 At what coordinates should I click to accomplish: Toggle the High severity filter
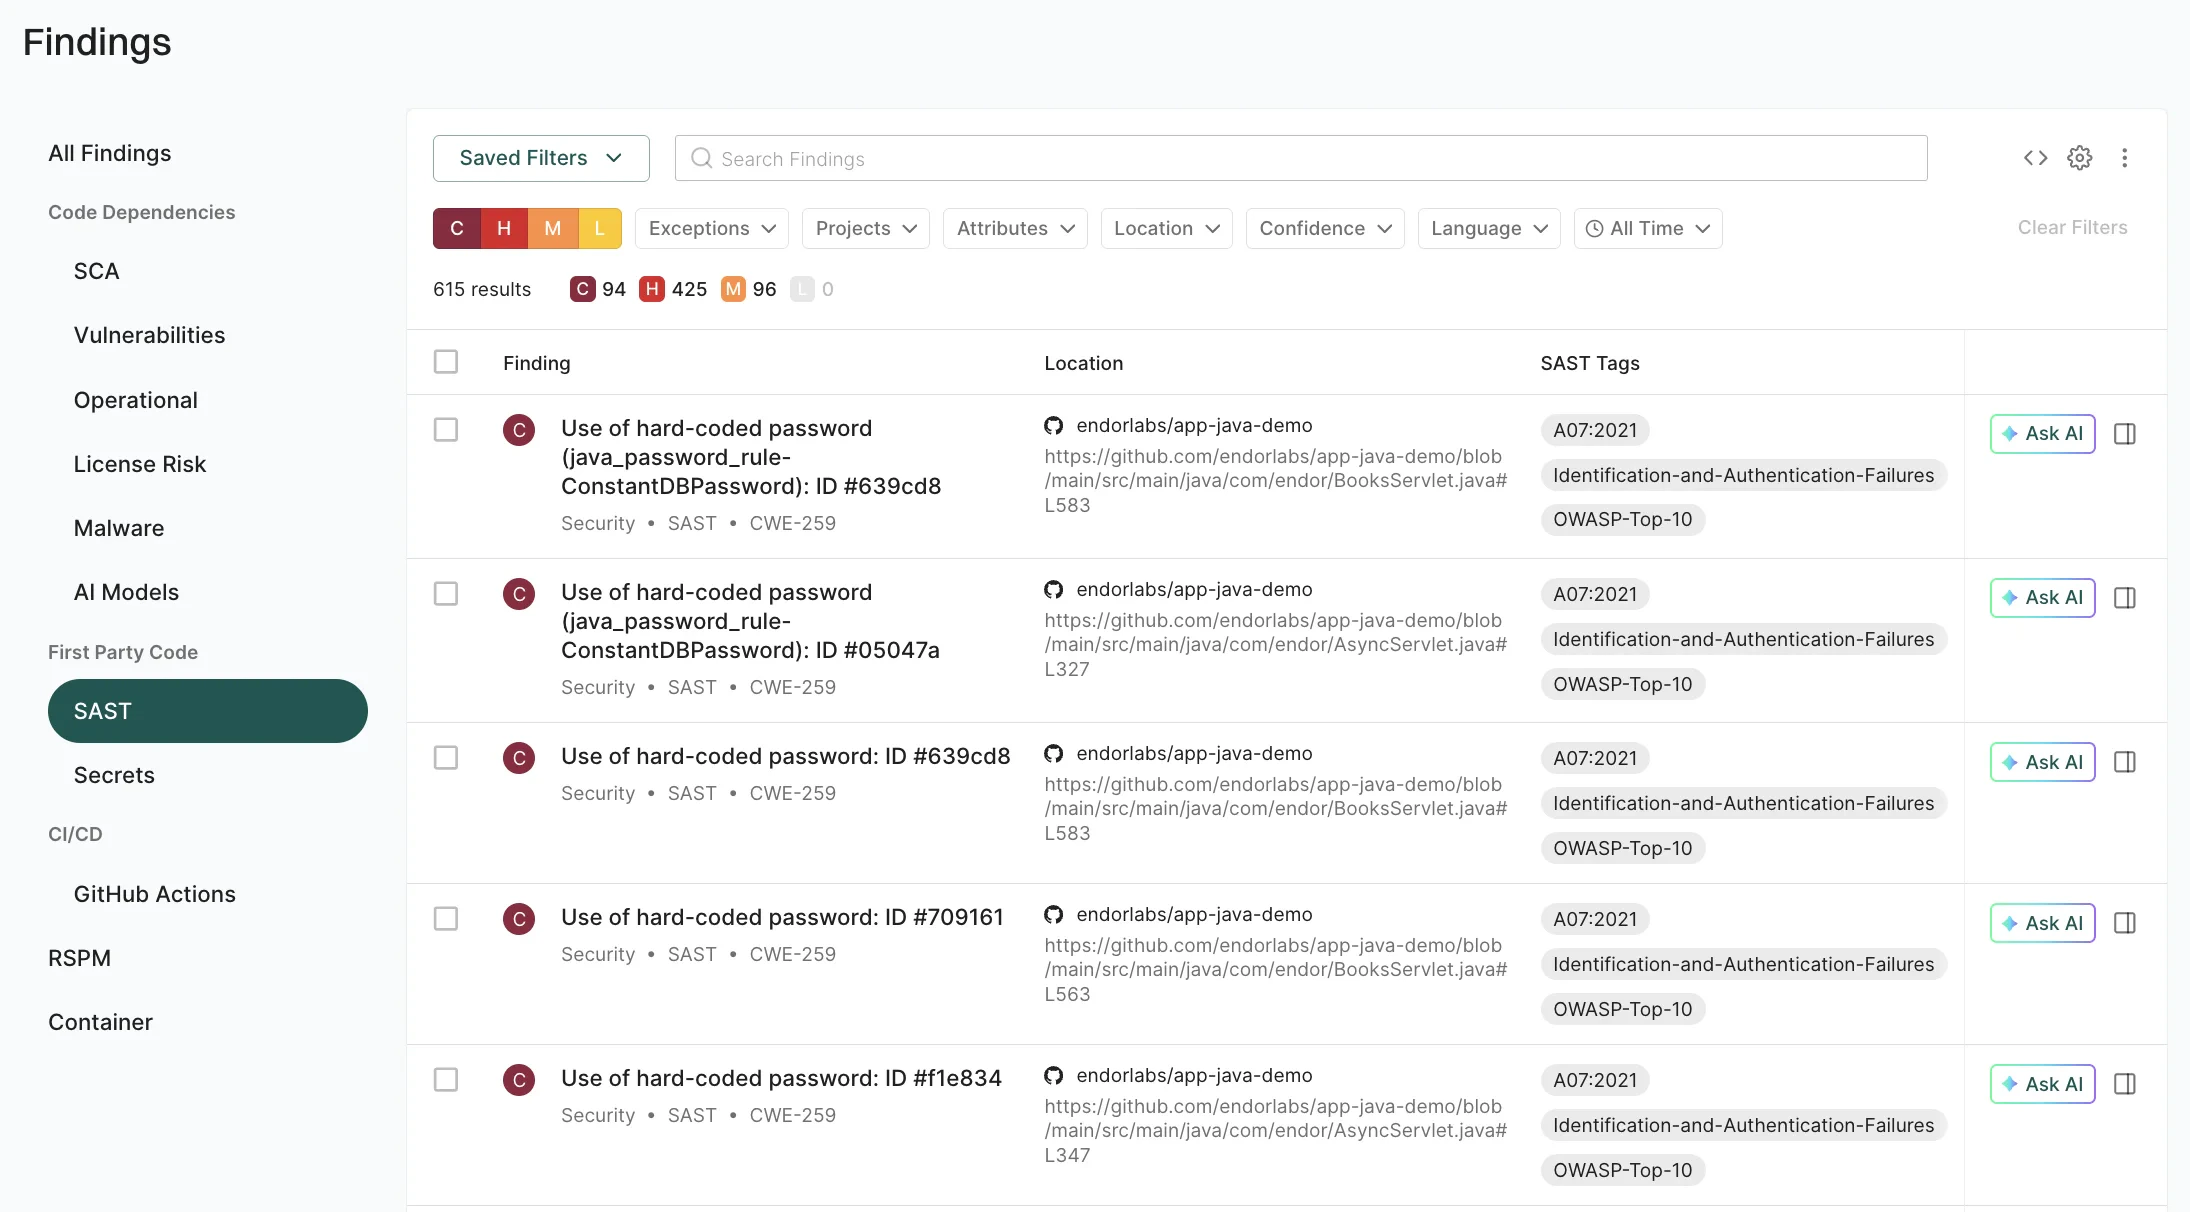point(504,228)
